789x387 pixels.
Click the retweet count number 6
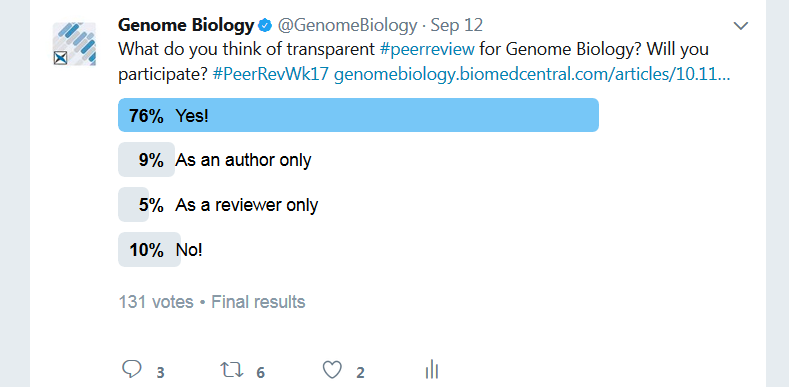point(260,373)
